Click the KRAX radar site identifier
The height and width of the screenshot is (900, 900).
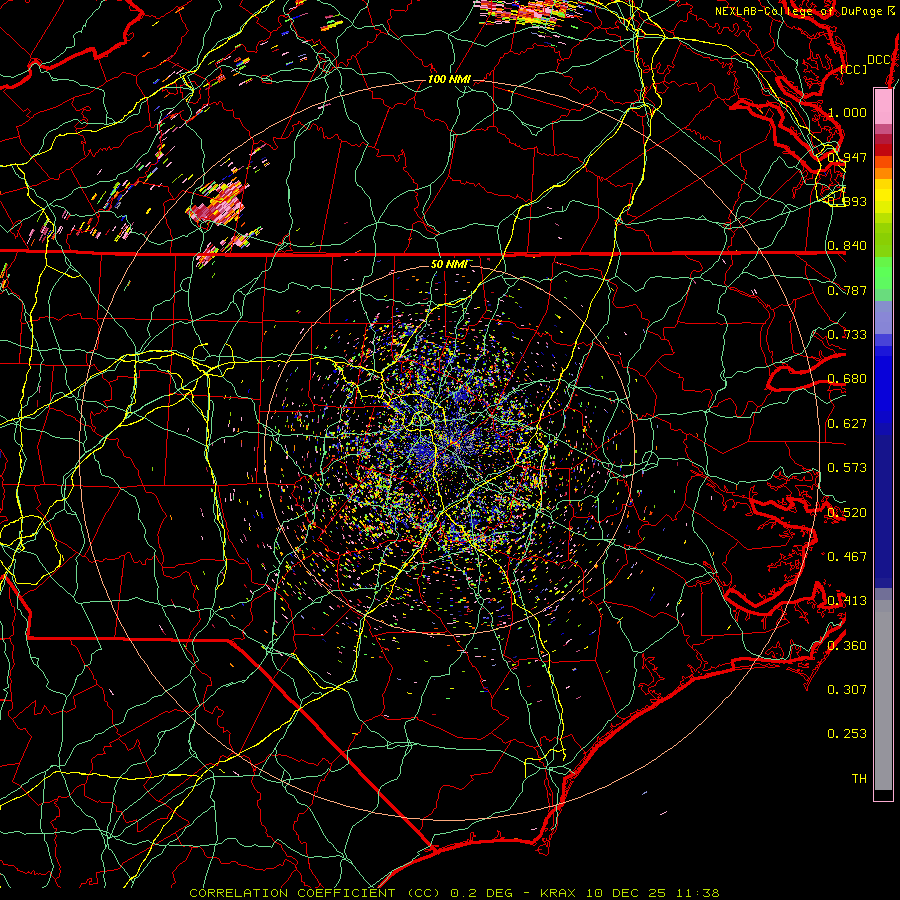click(557, 893)
